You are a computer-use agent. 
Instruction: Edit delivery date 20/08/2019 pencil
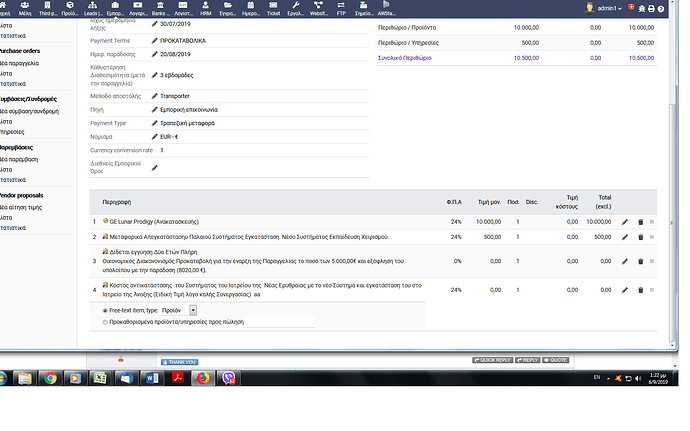tap(154, 54)
